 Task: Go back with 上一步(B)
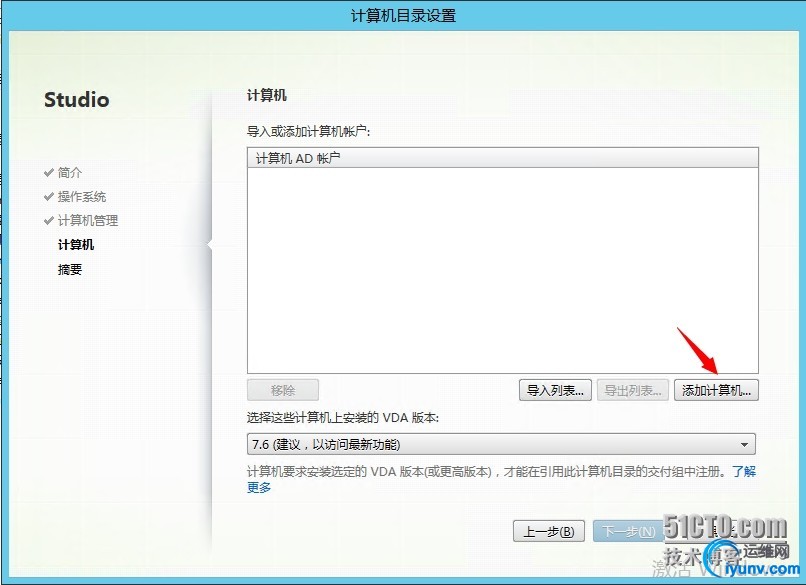click(x=548, y=531)
